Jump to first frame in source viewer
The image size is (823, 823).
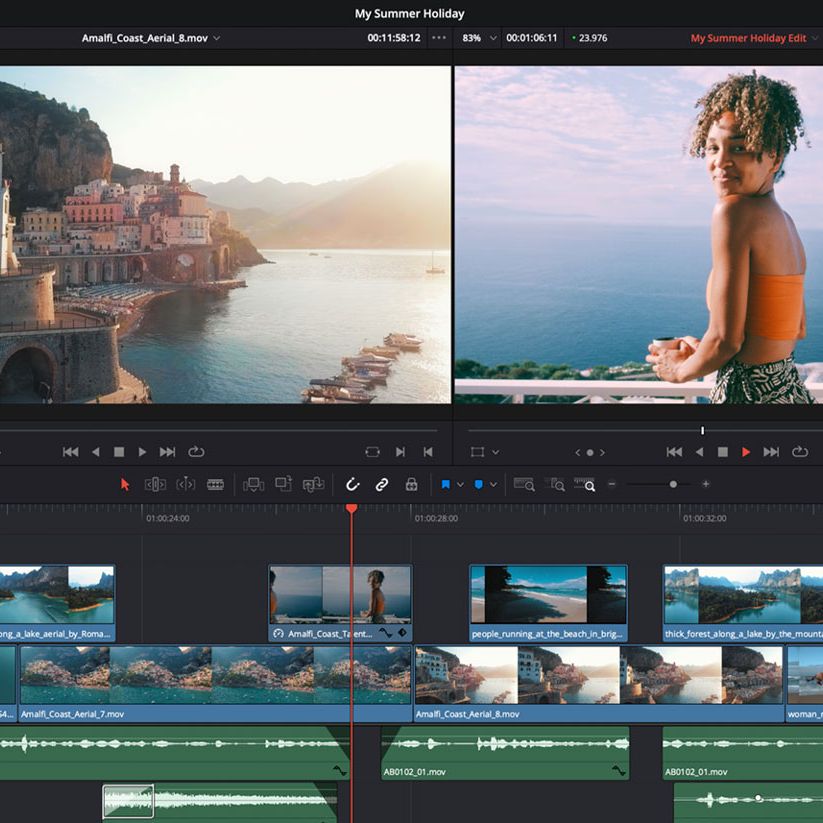coord(70,452)
